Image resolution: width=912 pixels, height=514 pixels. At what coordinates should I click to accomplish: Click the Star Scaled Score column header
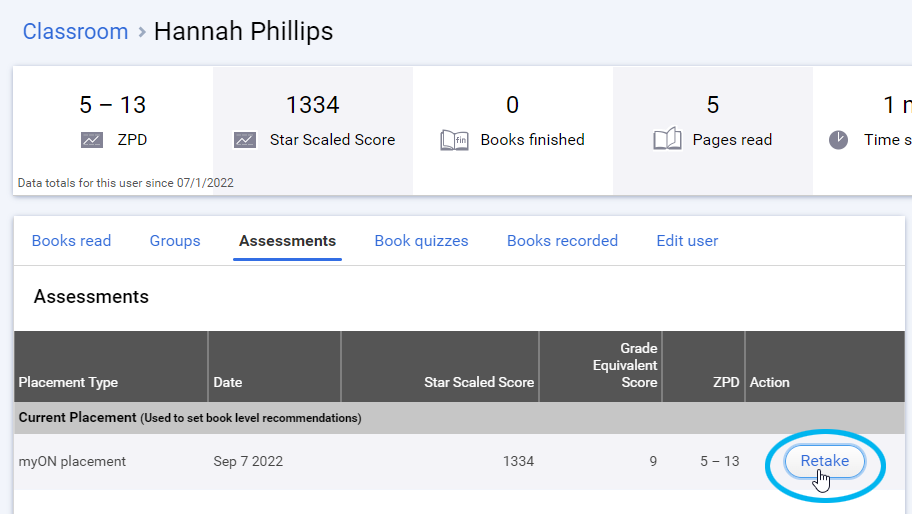click(479, 382)
